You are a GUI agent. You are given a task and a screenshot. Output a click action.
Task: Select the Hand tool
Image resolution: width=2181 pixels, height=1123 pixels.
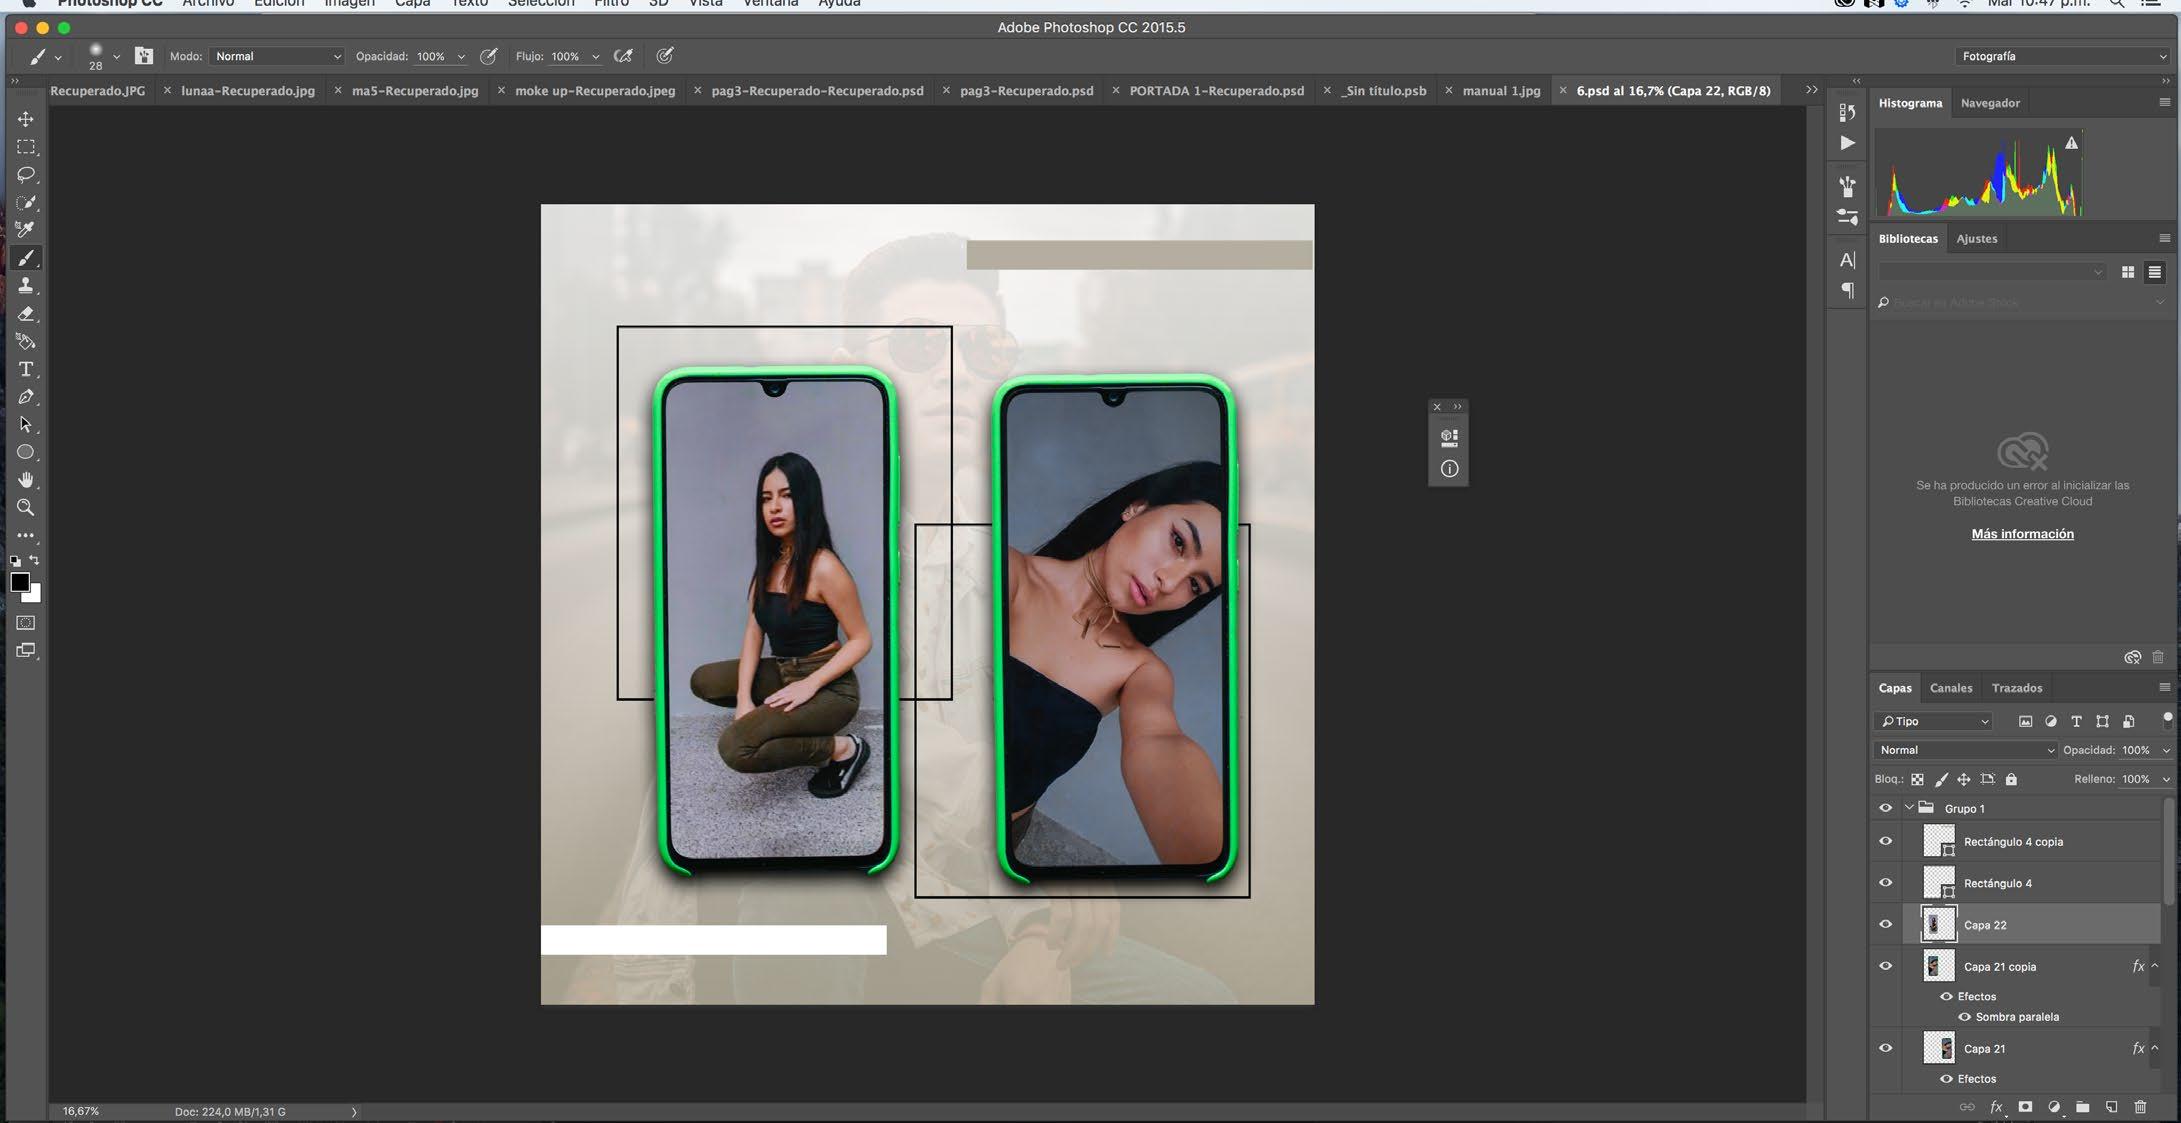(x=26, y=480)
